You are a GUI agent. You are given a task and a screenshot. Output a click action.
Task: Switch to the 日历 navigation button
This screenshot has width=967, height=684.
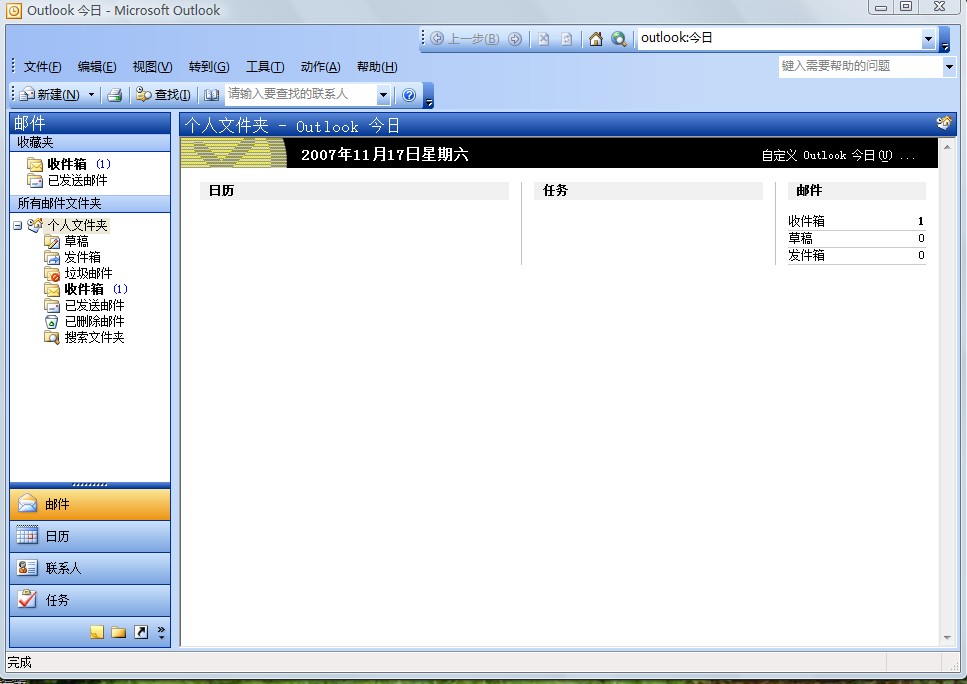90,537
